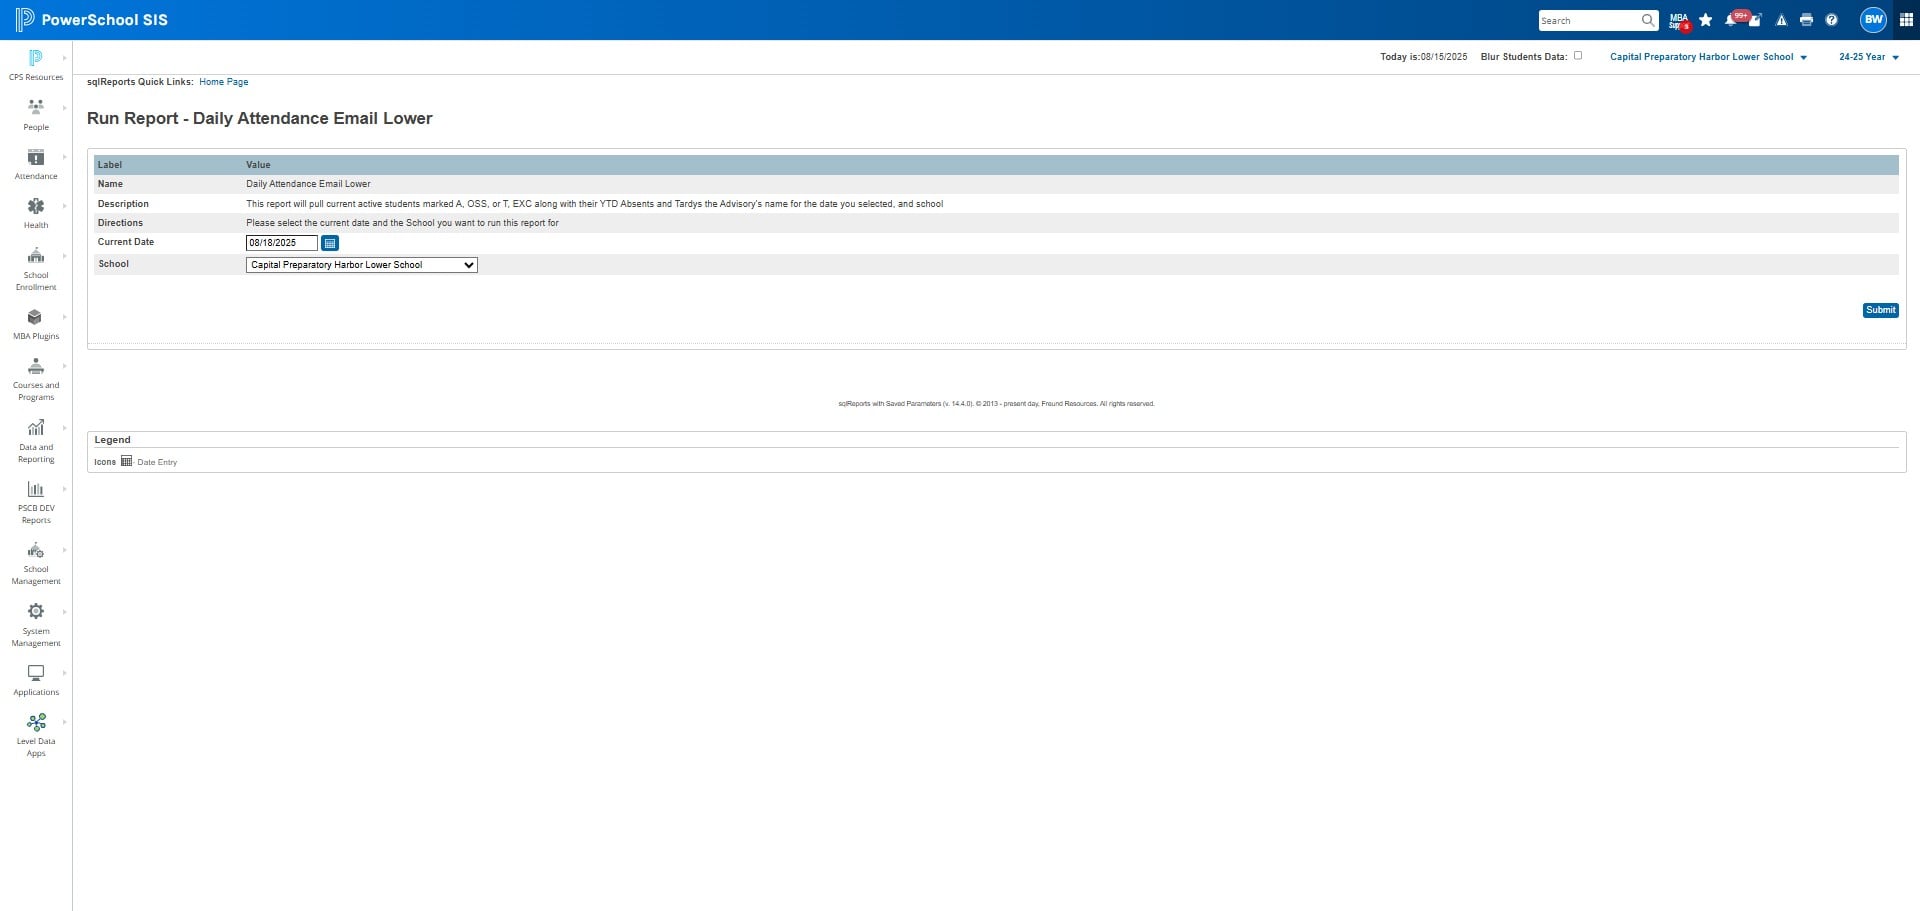The image size is (1920, 911).
Task: Open the notifications bell icon
Action: coord(1731,20)
